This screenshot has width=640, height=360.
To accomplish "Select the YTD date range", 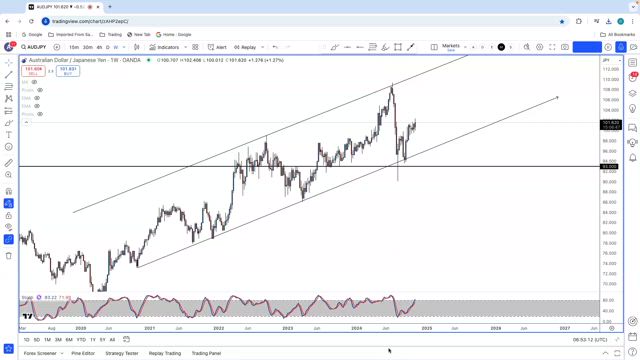I will (x=81, y=340).
